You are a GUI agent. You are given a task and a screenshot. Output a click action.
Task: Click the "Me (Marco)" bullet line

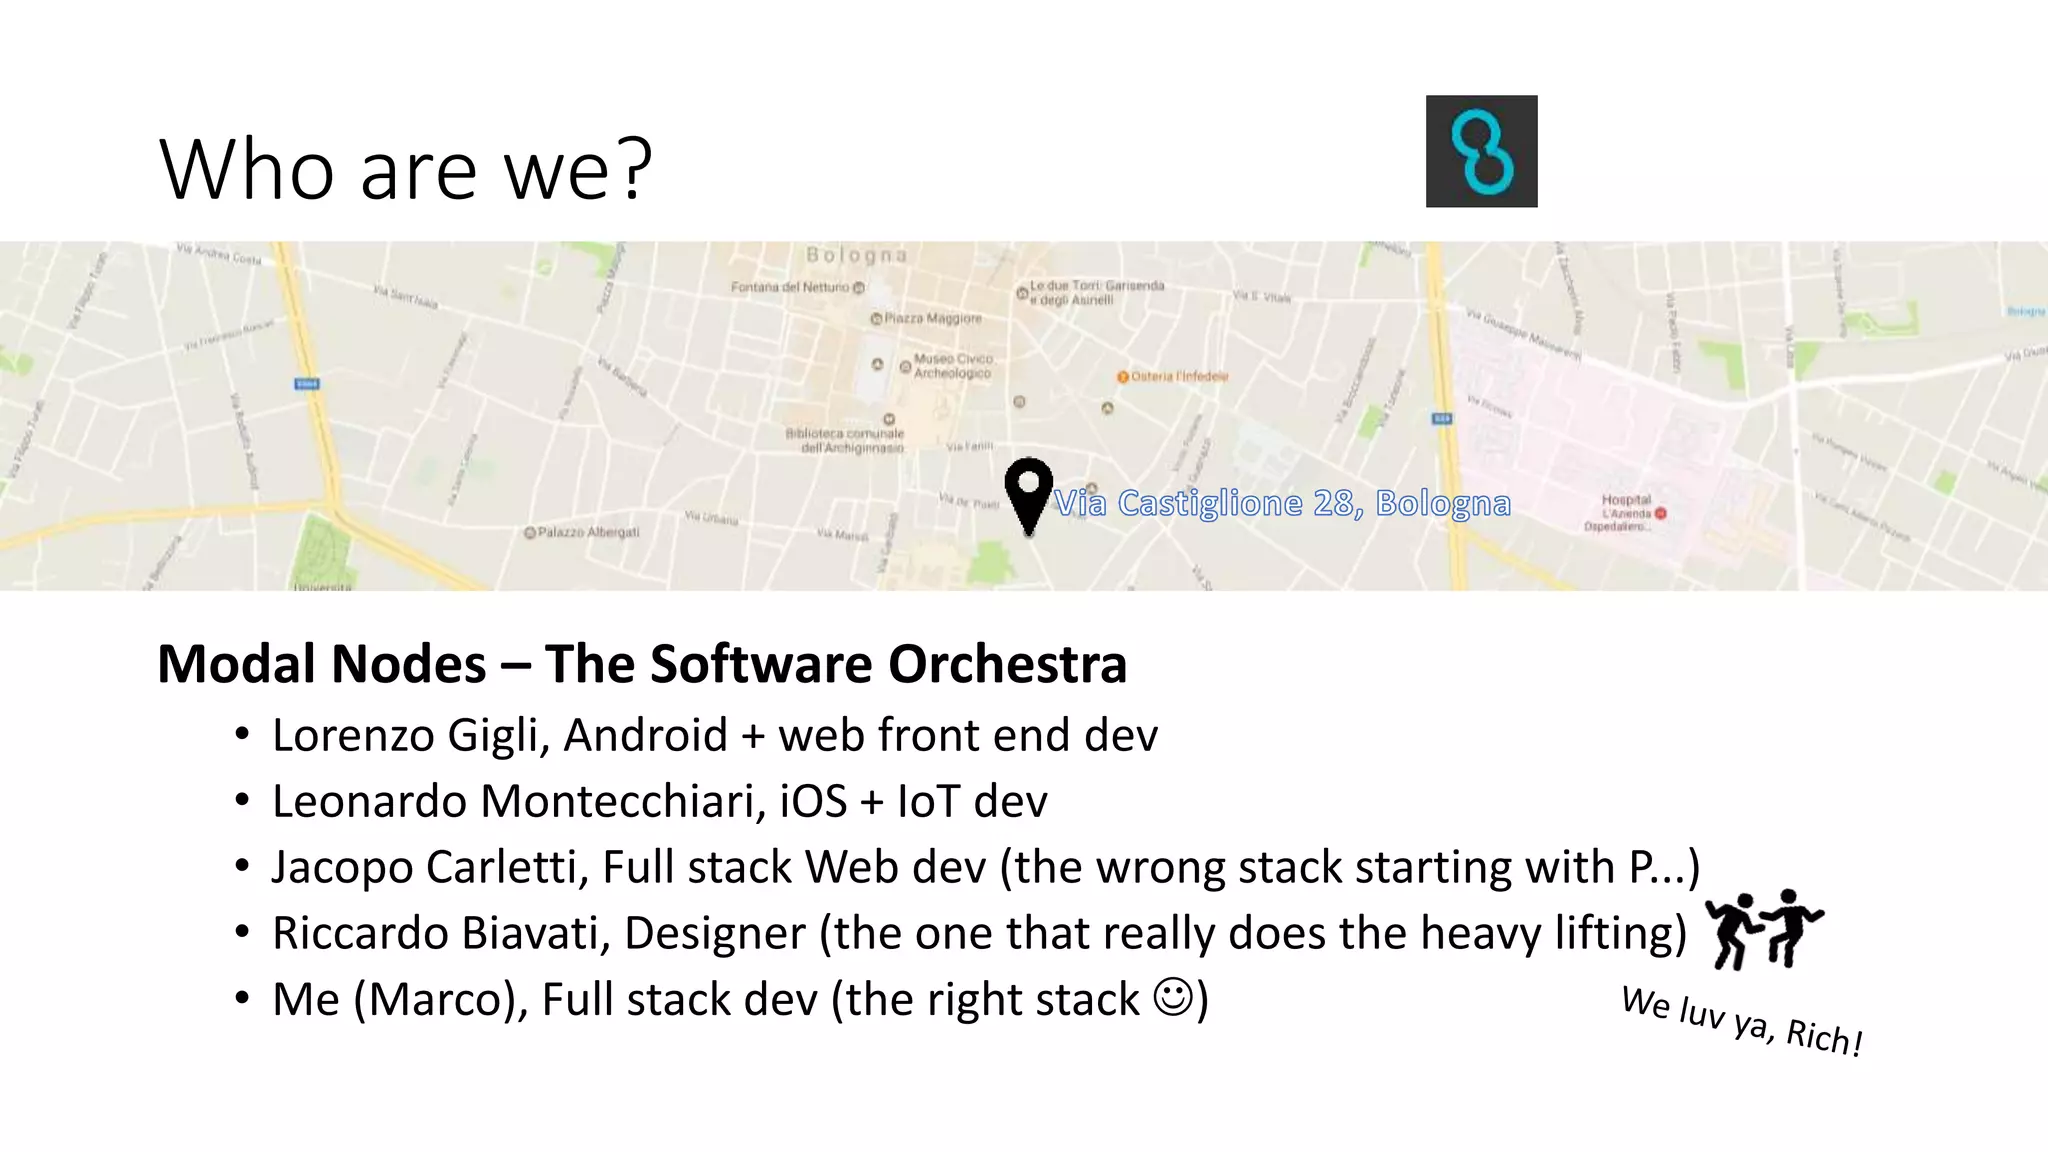click(x=740, y=999)
